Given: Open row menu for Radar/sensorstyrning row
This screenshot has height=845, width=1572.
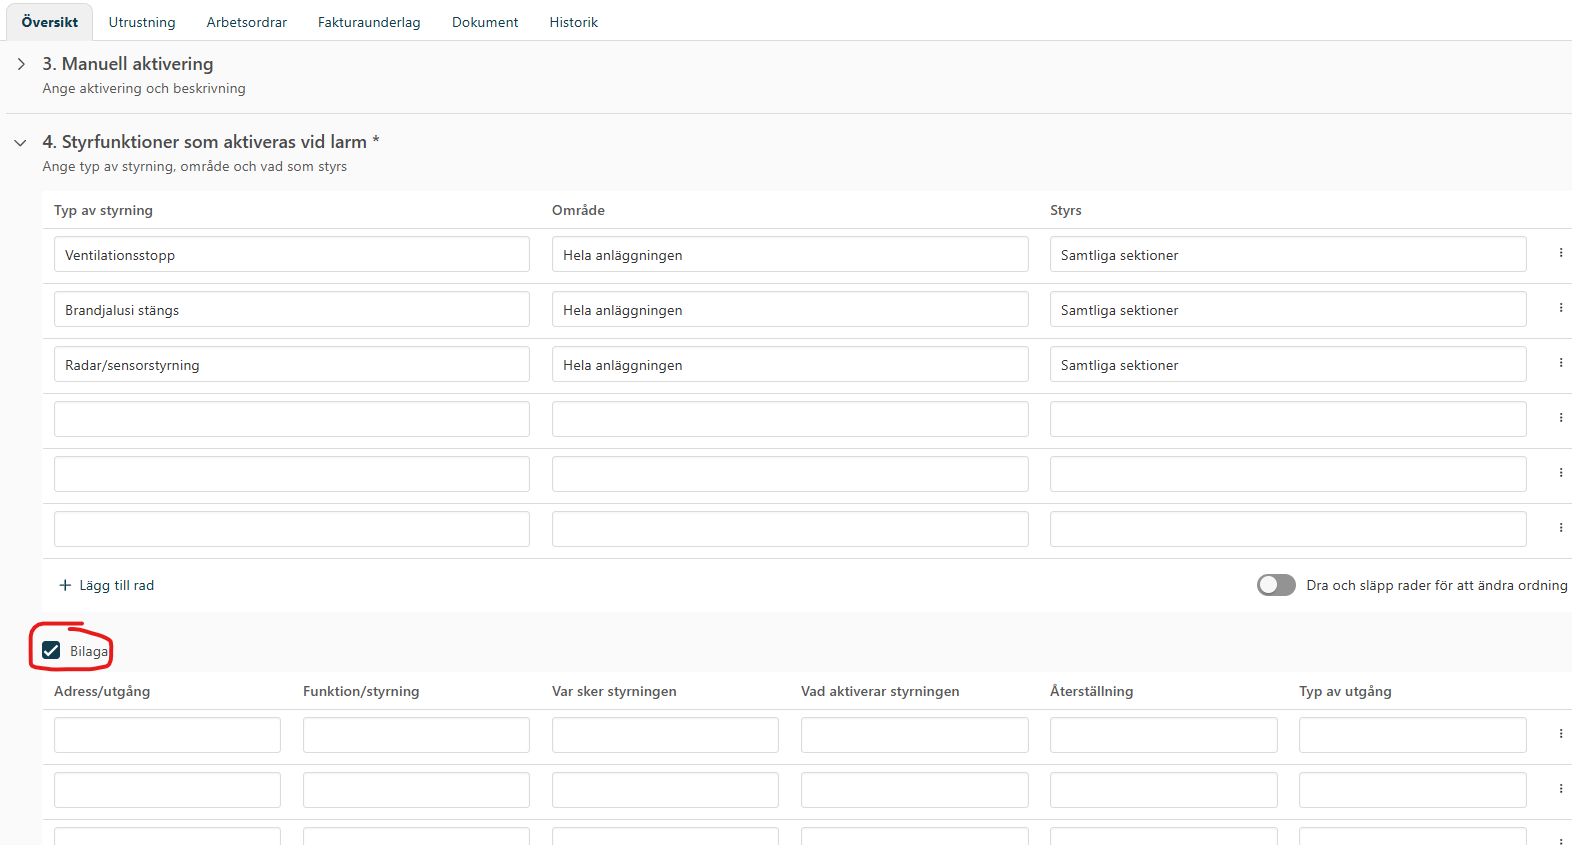Looking at the screenshot, I should [x=1560, y=363].
